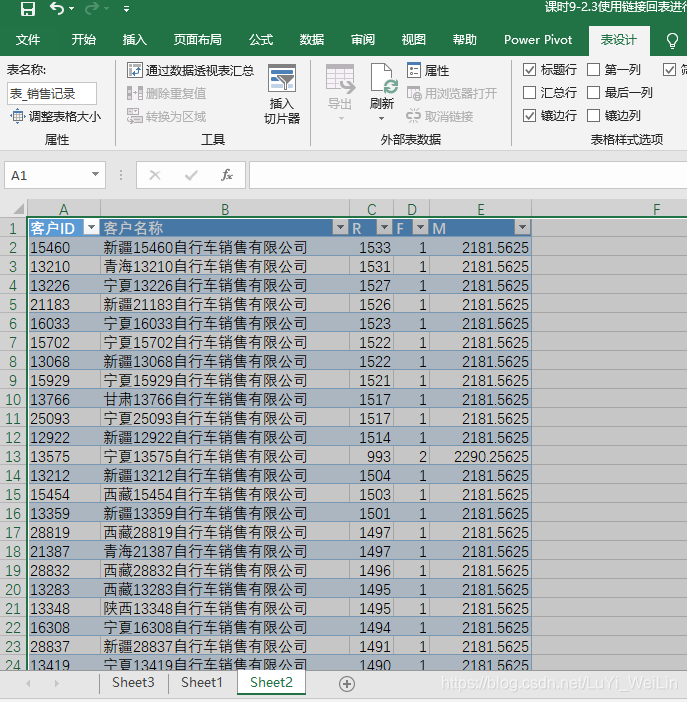Switch to Sheet3 tab
This screenshot has height=702, width=687.
pos(133,682)
